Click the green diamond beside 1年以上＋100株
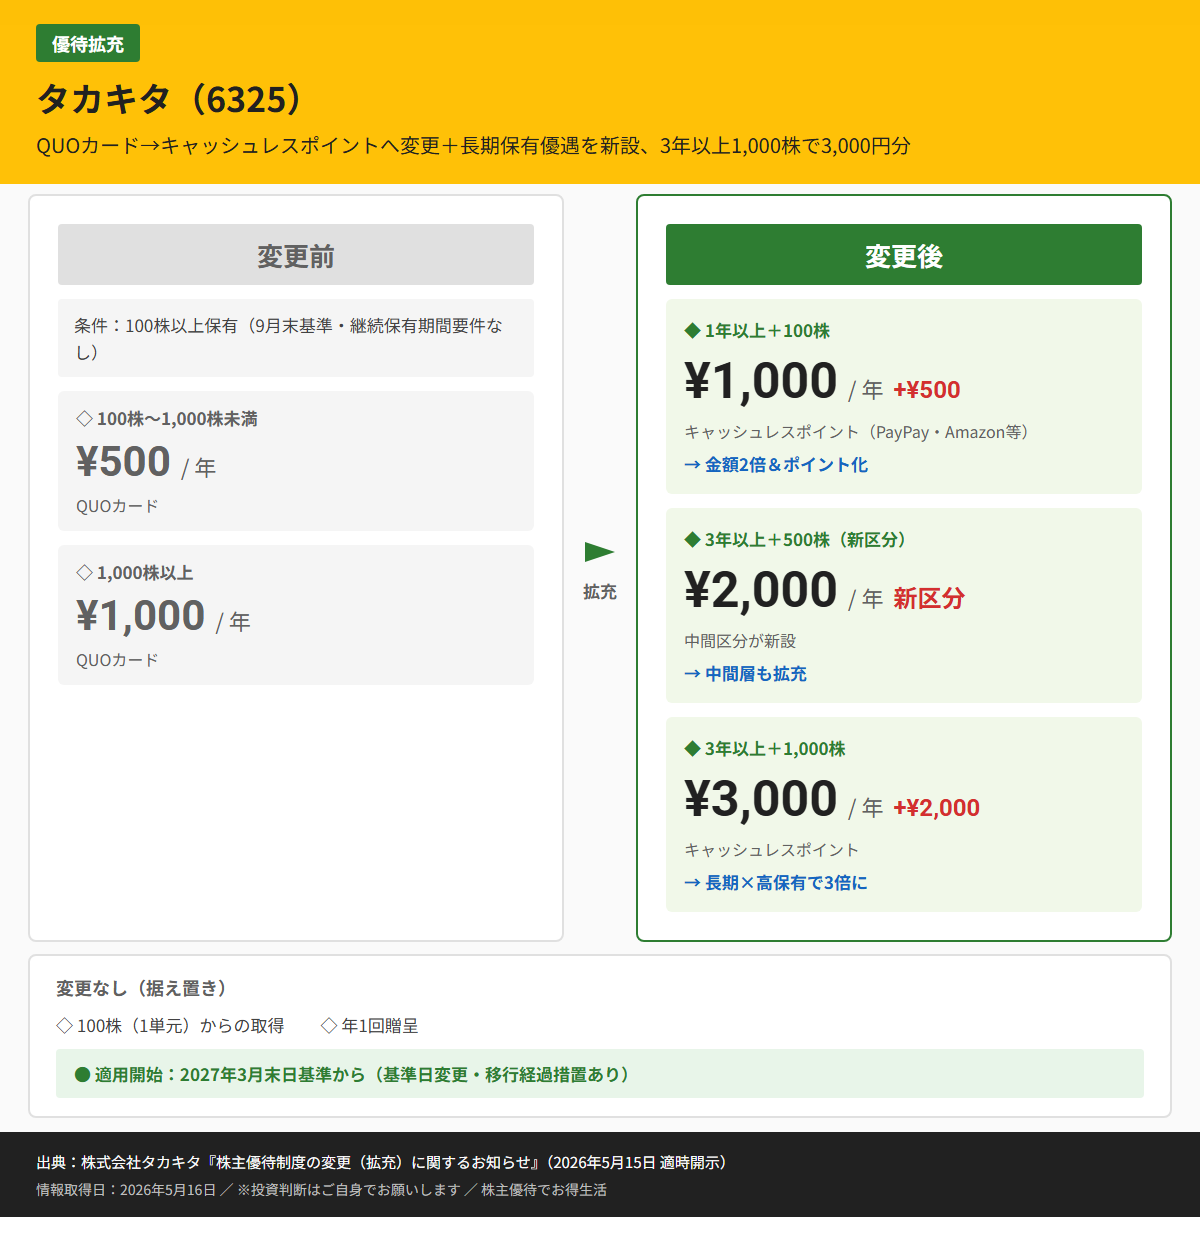1200x1241 pixels. click(692, 331)
